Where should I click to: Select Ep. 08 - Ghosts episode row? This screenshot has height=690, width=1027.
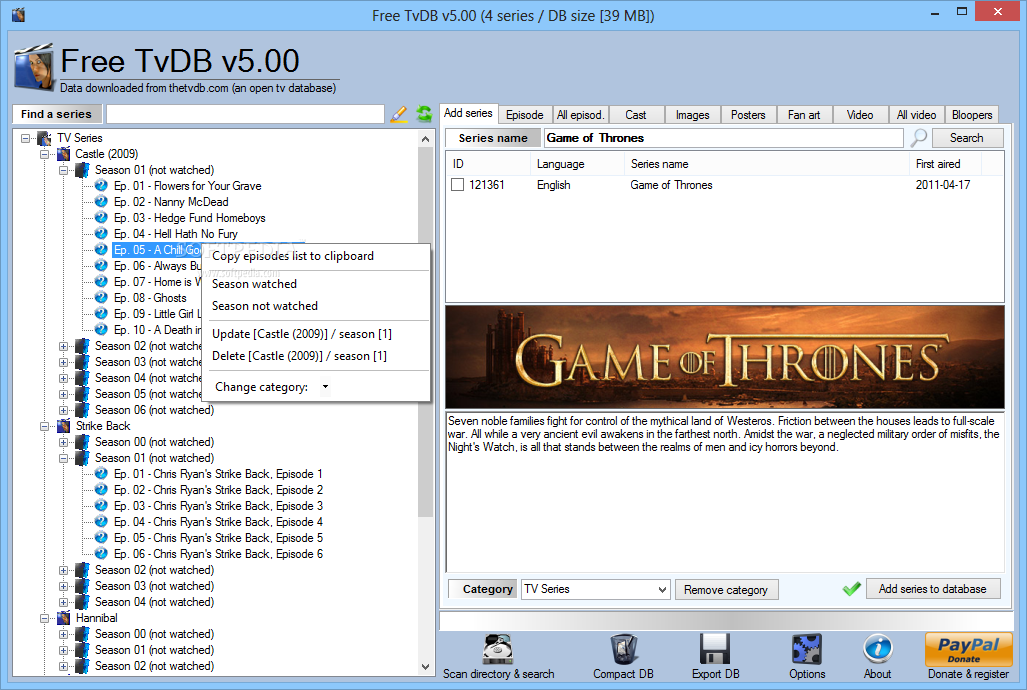pos(150,298)
